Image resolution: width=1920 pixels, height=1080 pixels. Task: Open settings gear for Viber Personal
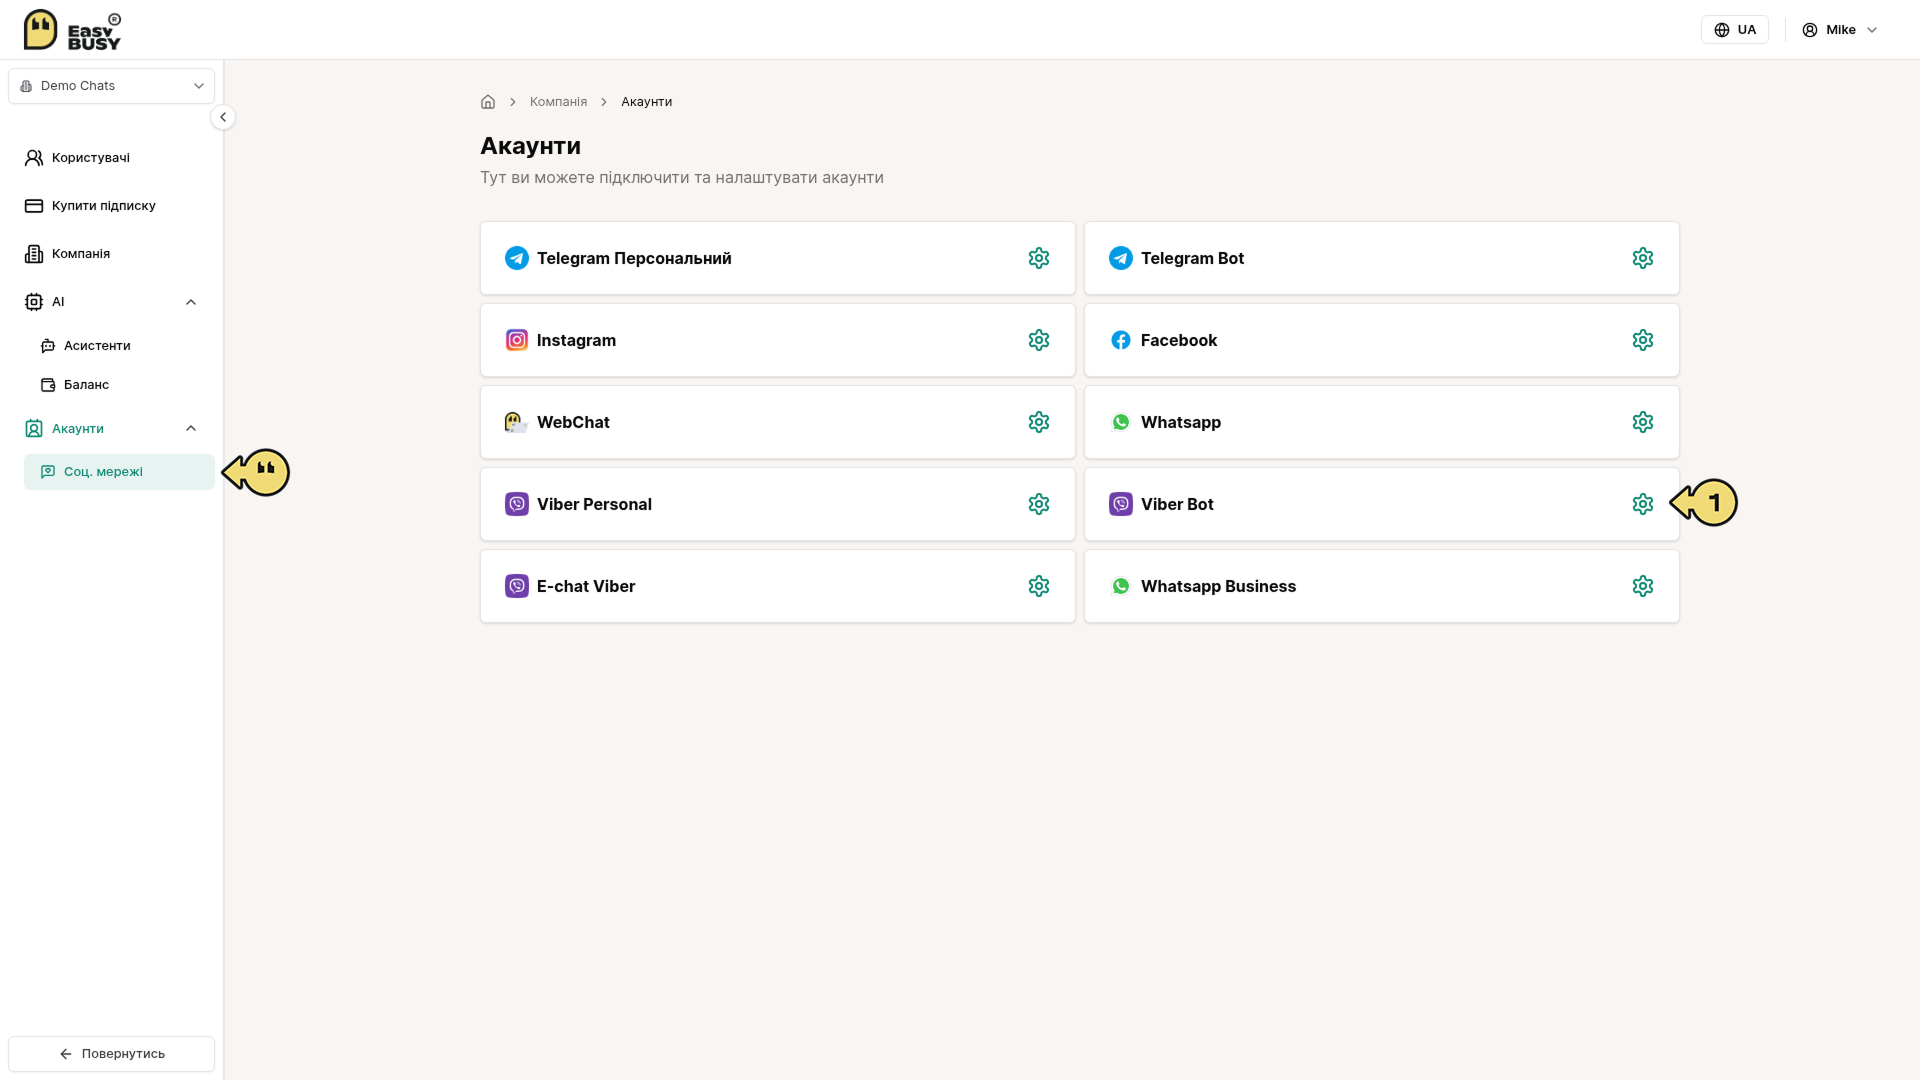(x=1039, y=504)
